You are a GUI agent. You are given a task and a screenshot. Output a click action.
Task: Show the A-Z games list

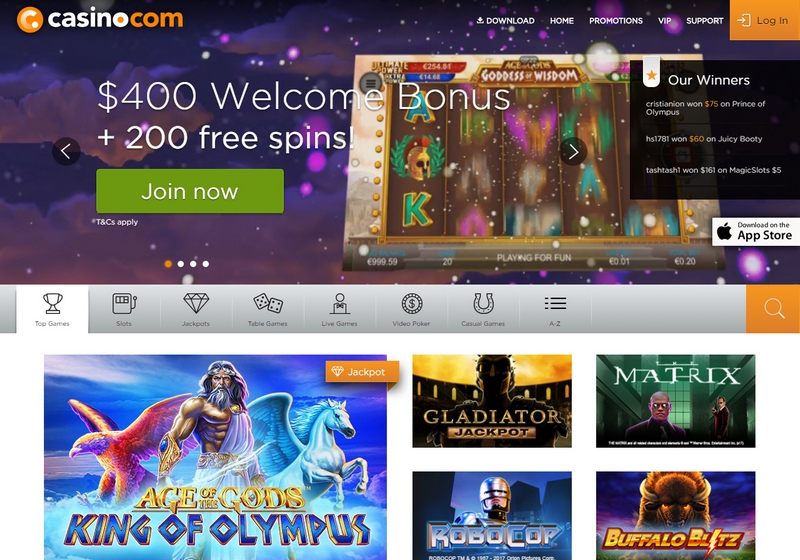click(555, 309)
